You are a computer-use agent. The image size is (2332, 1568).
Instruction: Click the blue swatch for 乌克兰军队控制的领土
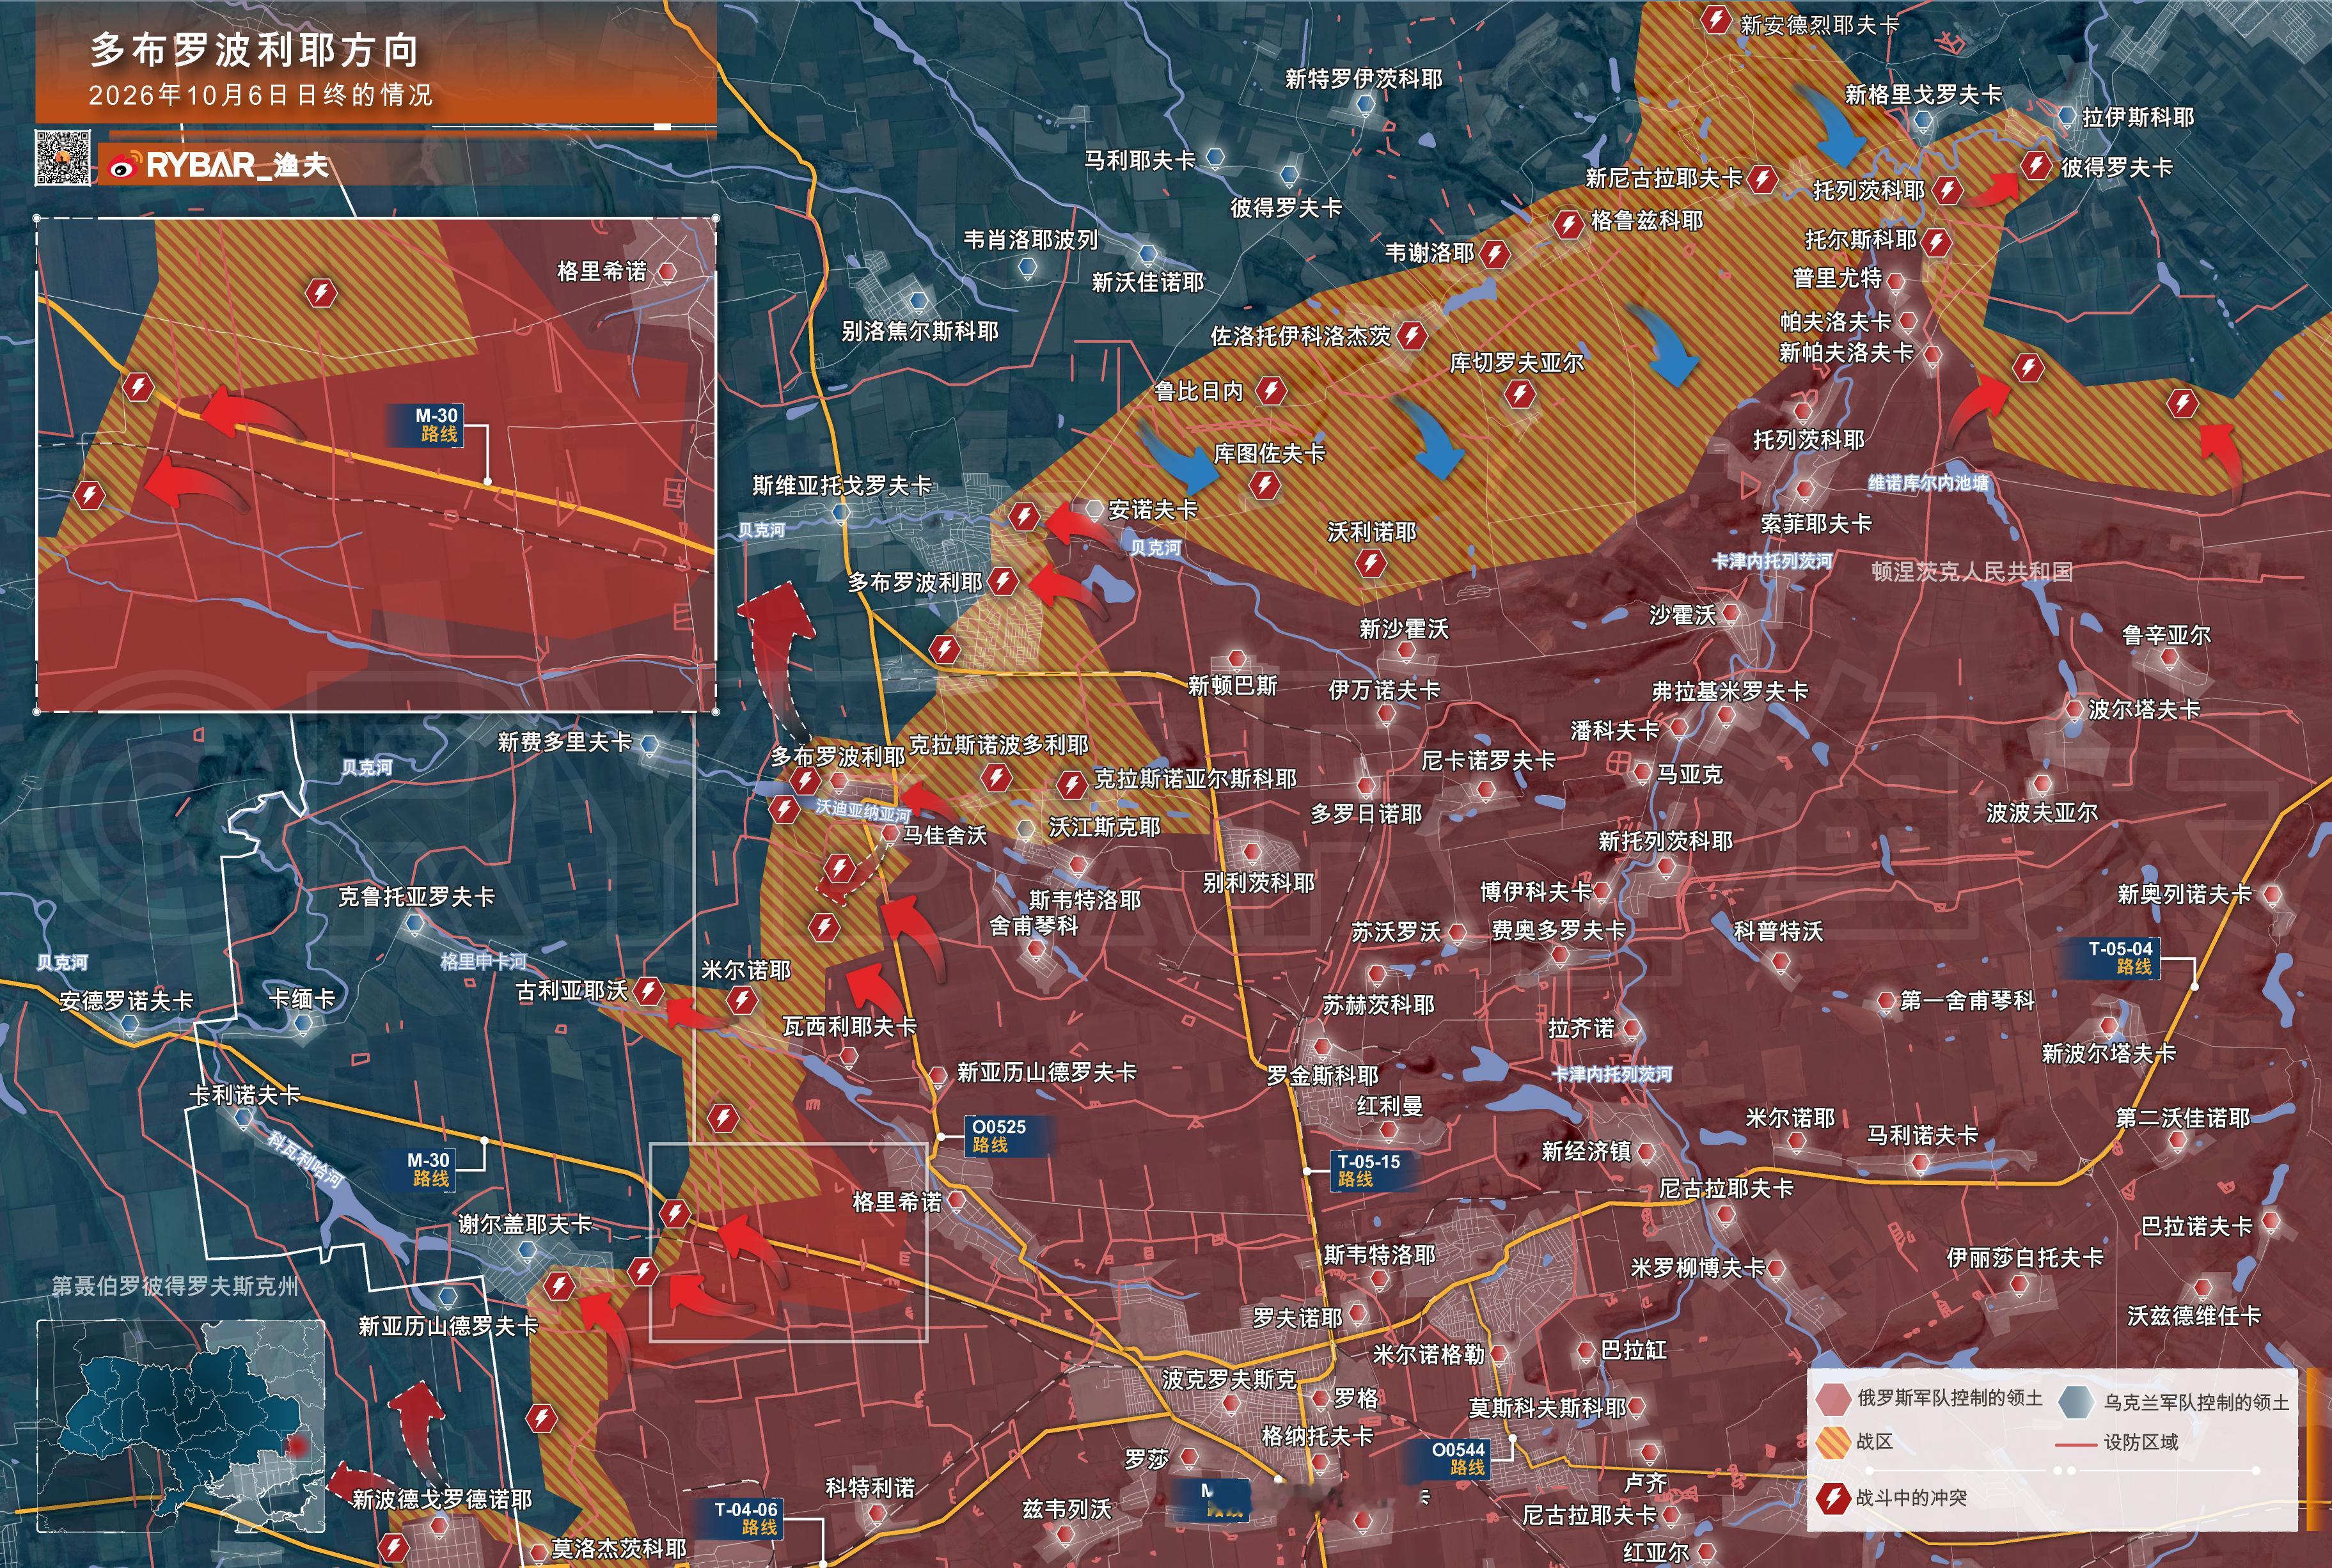pos(2077,1401)
